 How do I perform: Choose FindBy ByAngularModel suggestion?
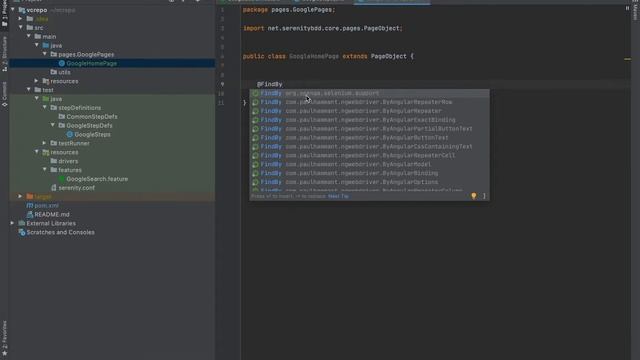pos(369,164)
